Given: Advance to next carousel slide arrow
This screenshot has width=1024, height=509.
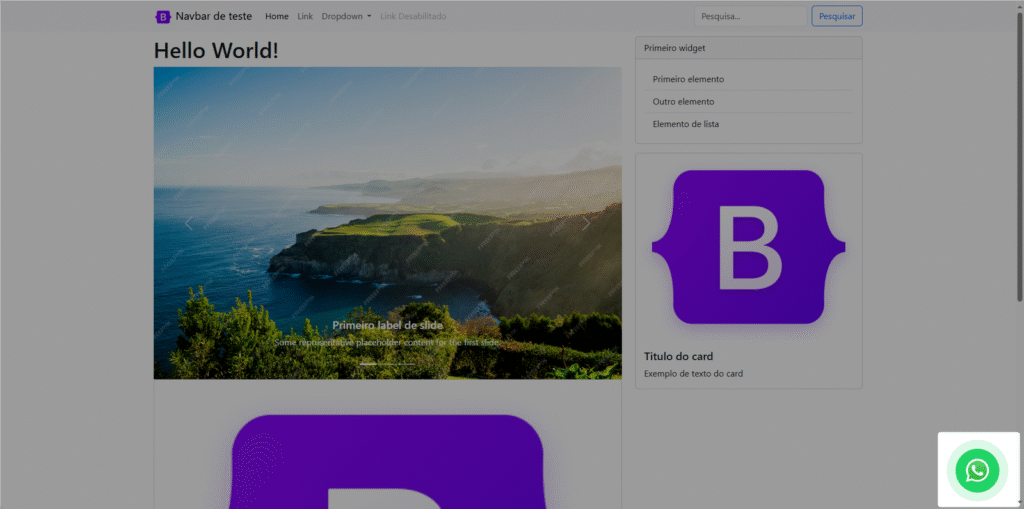Looking at the screenshot, I should (586, 223).
